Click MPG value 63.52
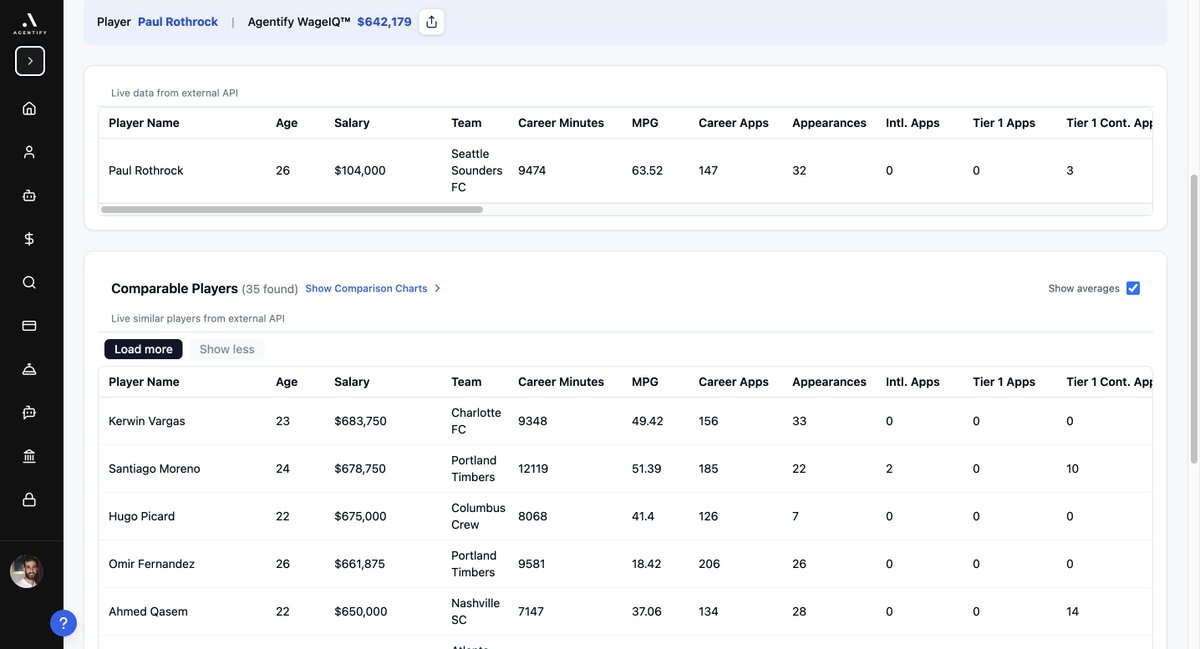 tap(647, 171)
